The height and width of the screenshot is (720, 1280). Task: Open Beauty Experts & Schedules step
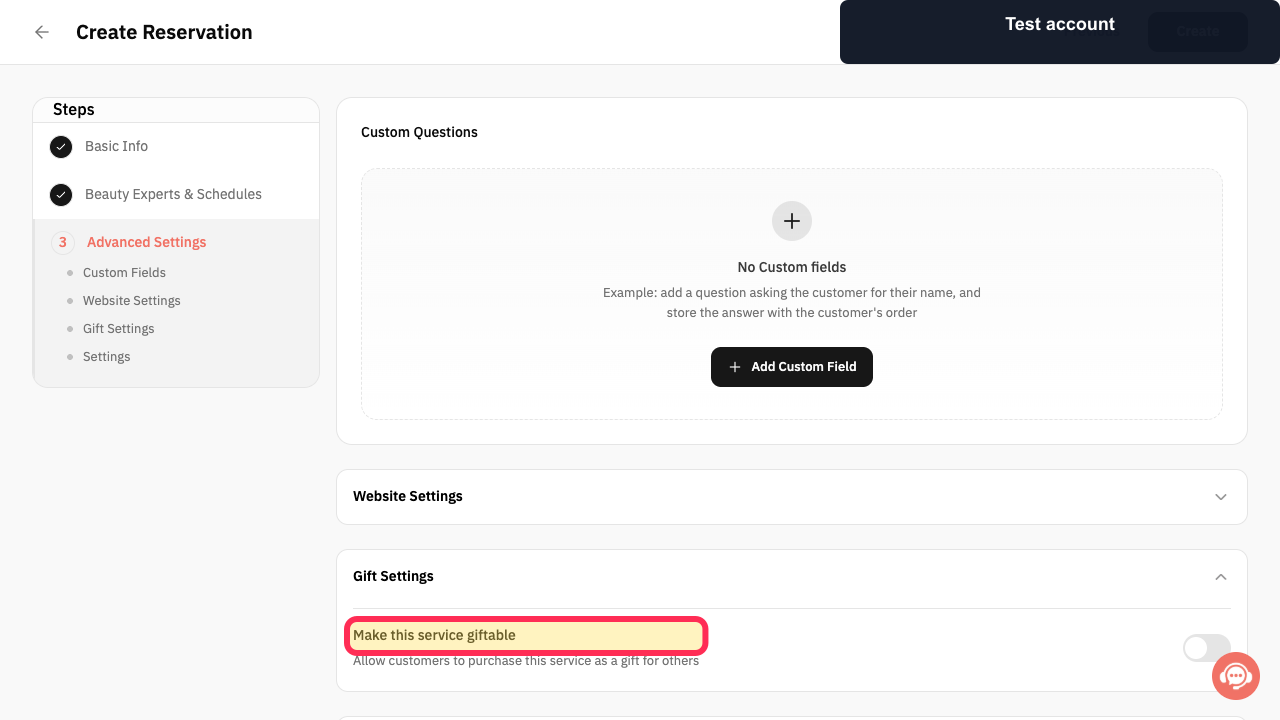pos(173,194)
